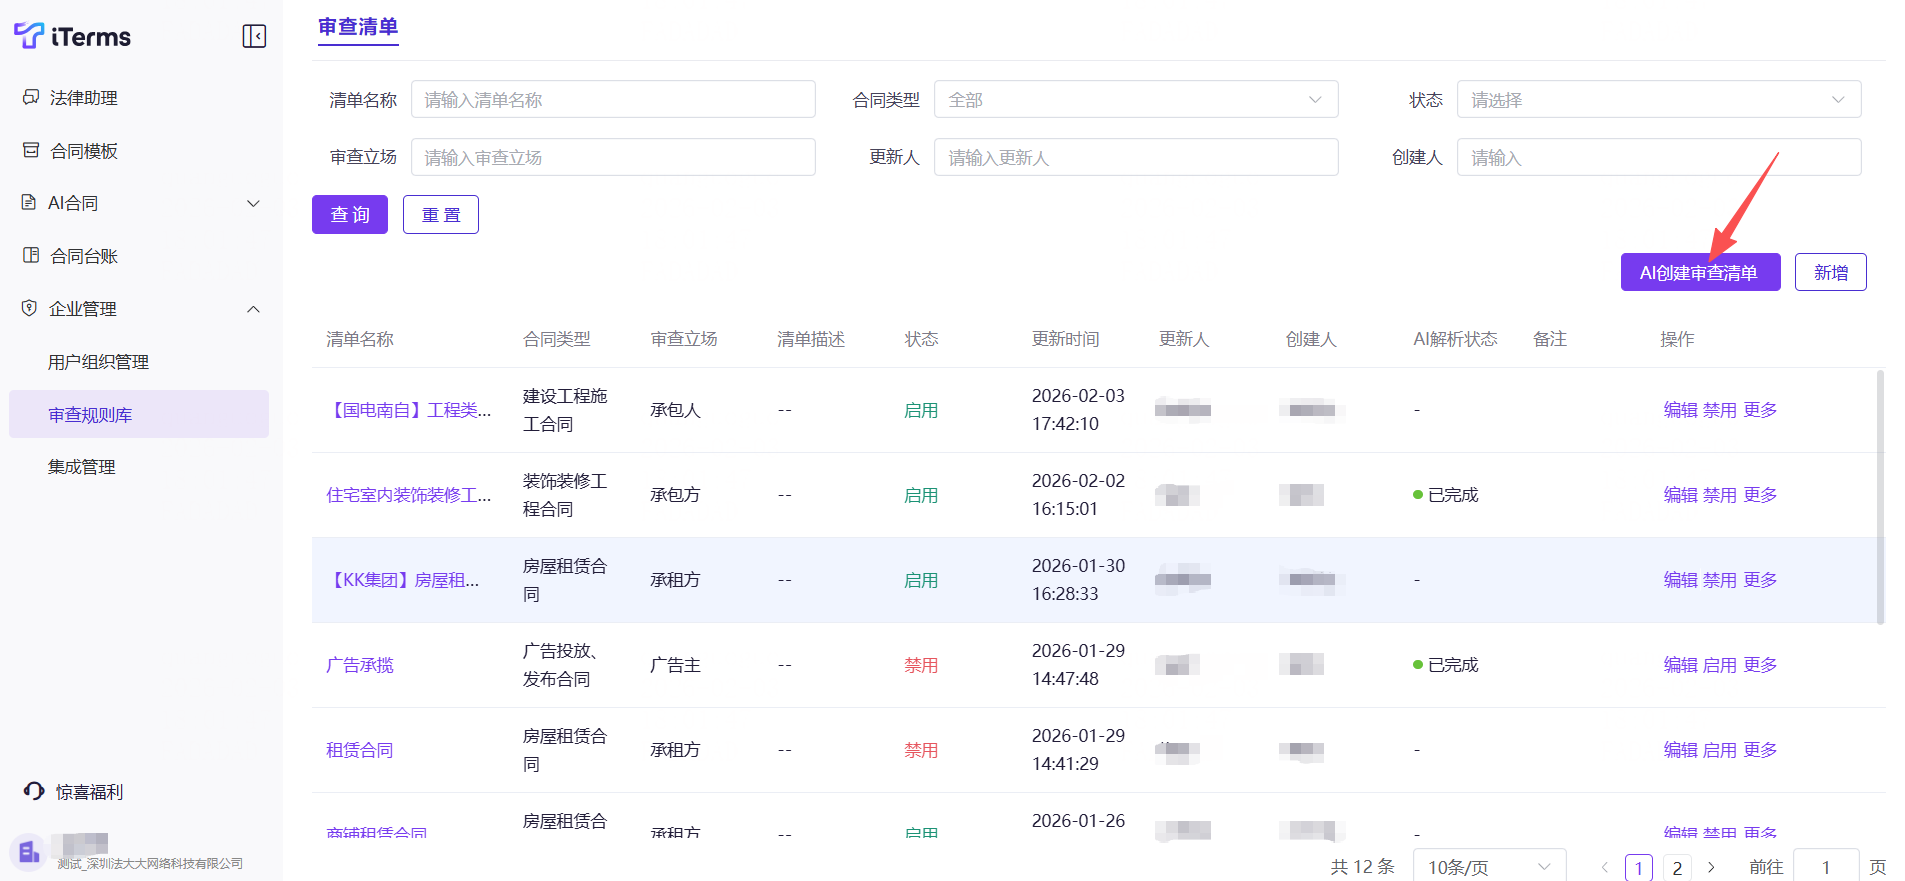The image size is (1905, 881).
Task: Click the 企业管理 shield icon
Action: point(29,308)
